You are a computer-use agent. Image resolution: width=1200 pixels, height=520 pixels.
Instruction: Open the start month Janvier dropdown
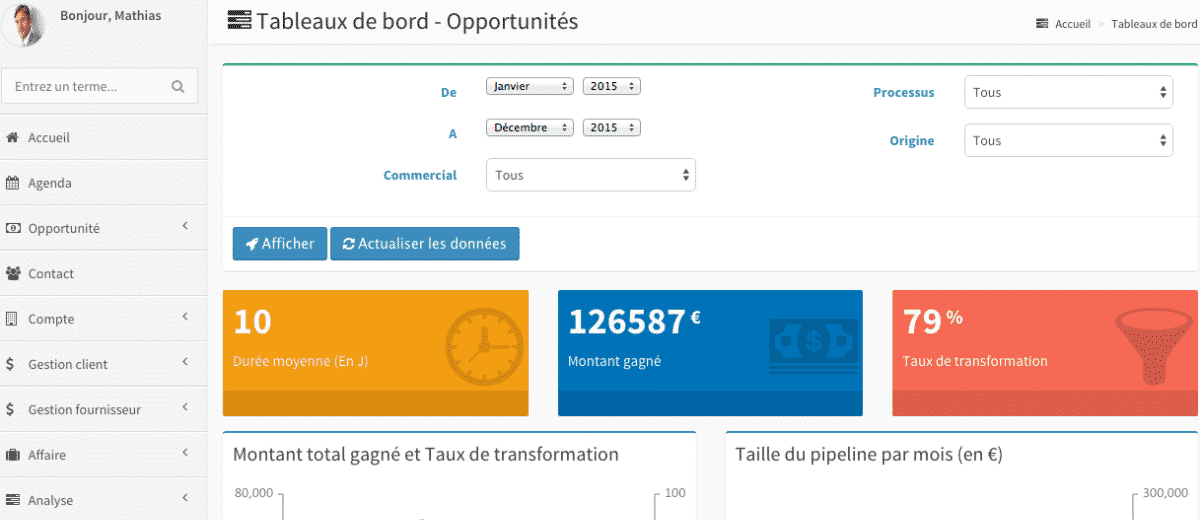click(530, 86)
